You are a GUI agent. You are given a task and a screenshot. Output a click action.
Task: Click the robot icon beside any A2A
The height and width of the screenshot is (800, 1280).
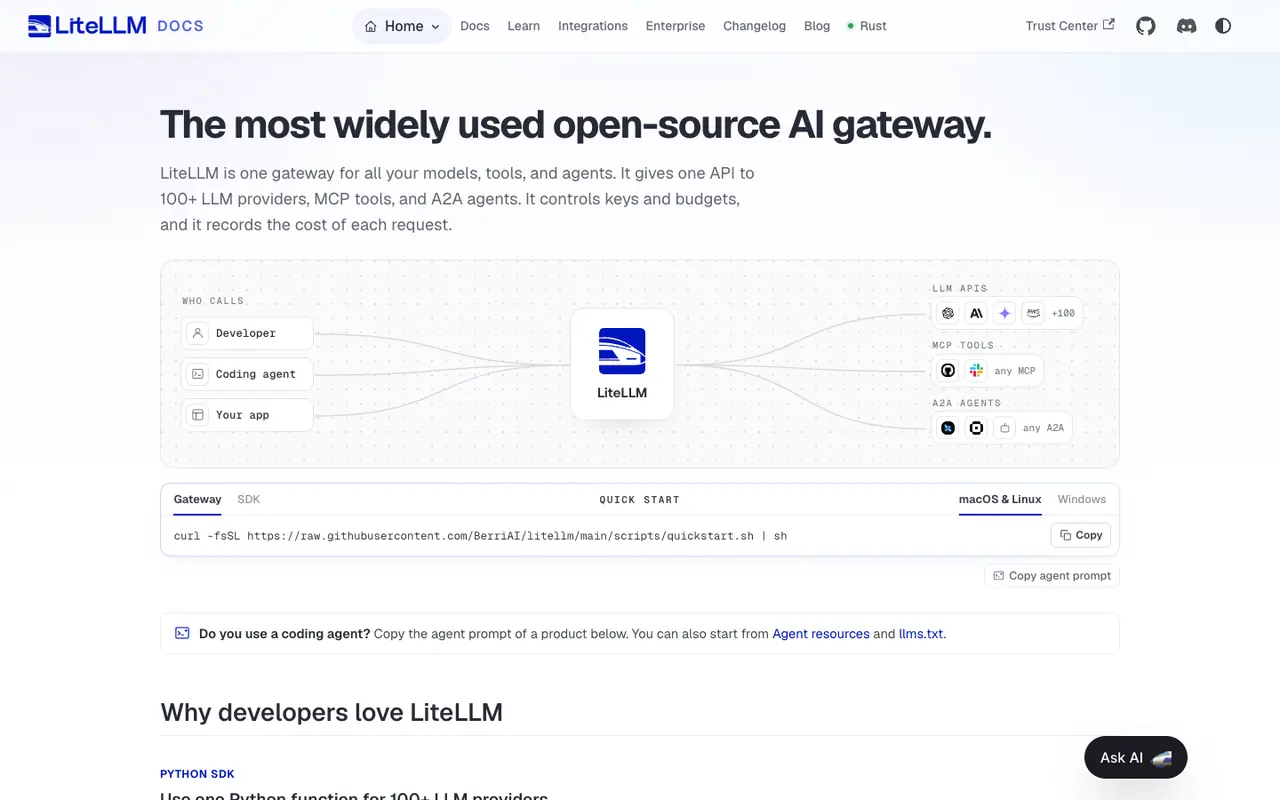click(1005, 428)
